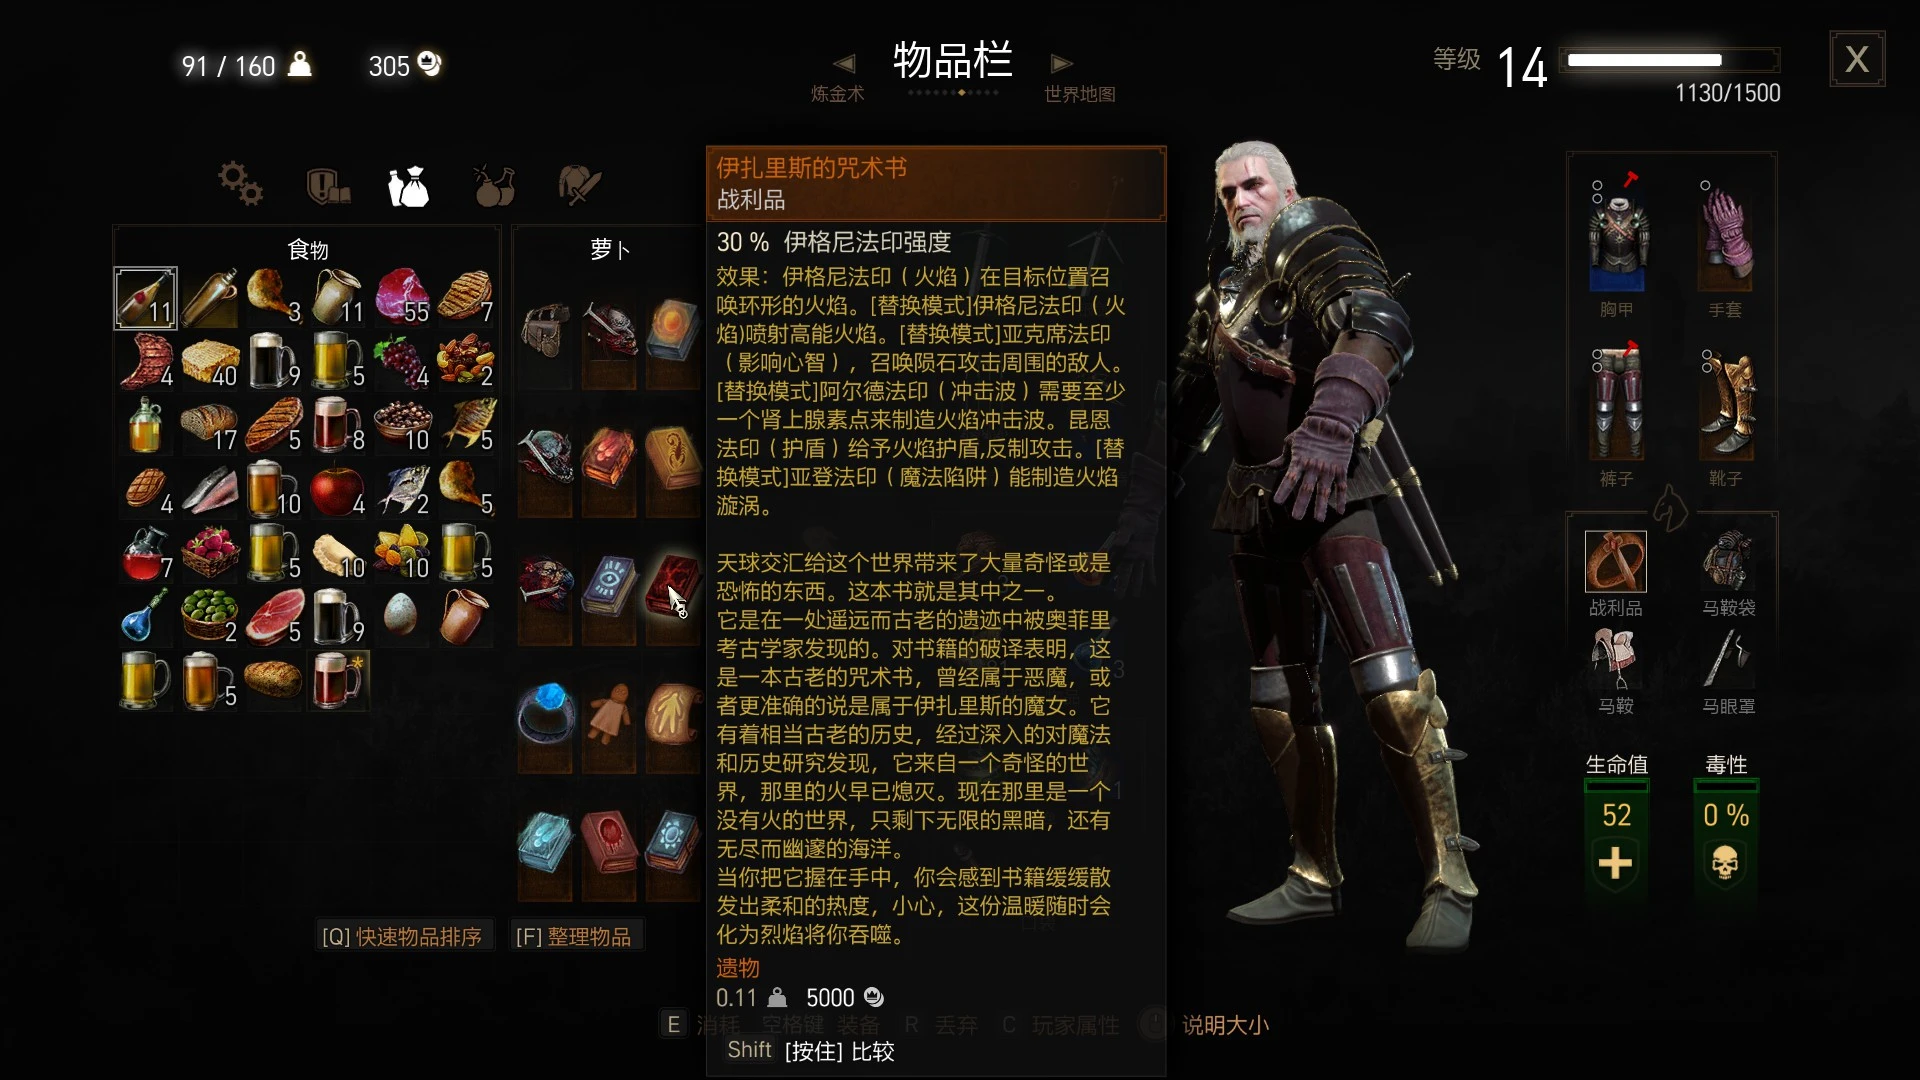
Task: Select the gear crafting-components filter icon
Action: (x=240, y=184)
